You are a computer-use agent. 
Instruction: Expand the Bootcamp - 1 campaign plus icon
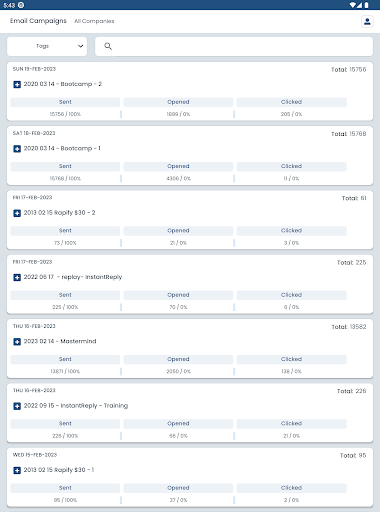click(x=17, y=149)
